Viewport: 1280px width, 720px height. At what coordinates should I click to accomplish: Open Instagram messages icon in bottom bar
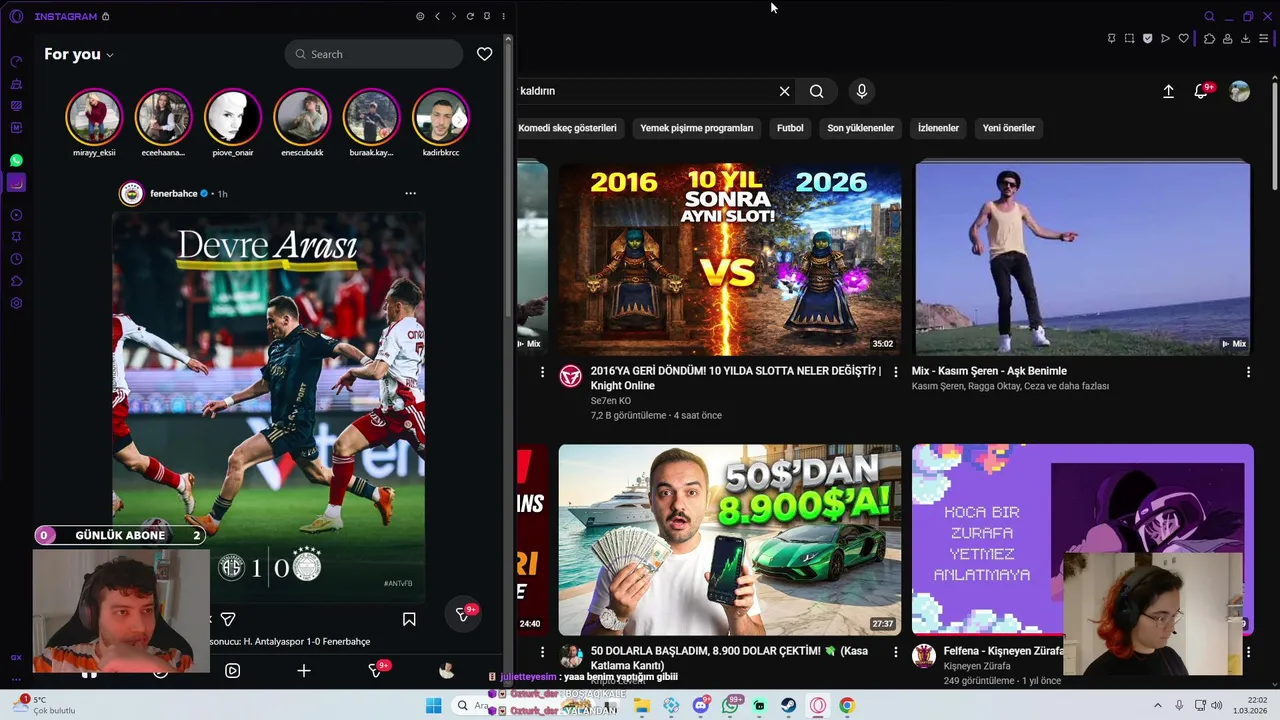click(x=376, y=671)
